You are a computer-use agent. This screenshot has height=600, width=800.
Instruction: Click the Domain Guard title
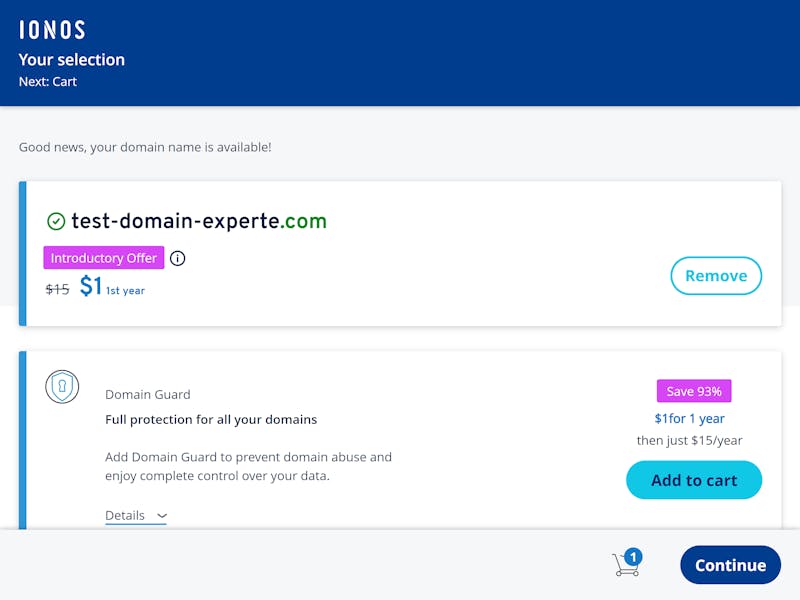point(147,394)
